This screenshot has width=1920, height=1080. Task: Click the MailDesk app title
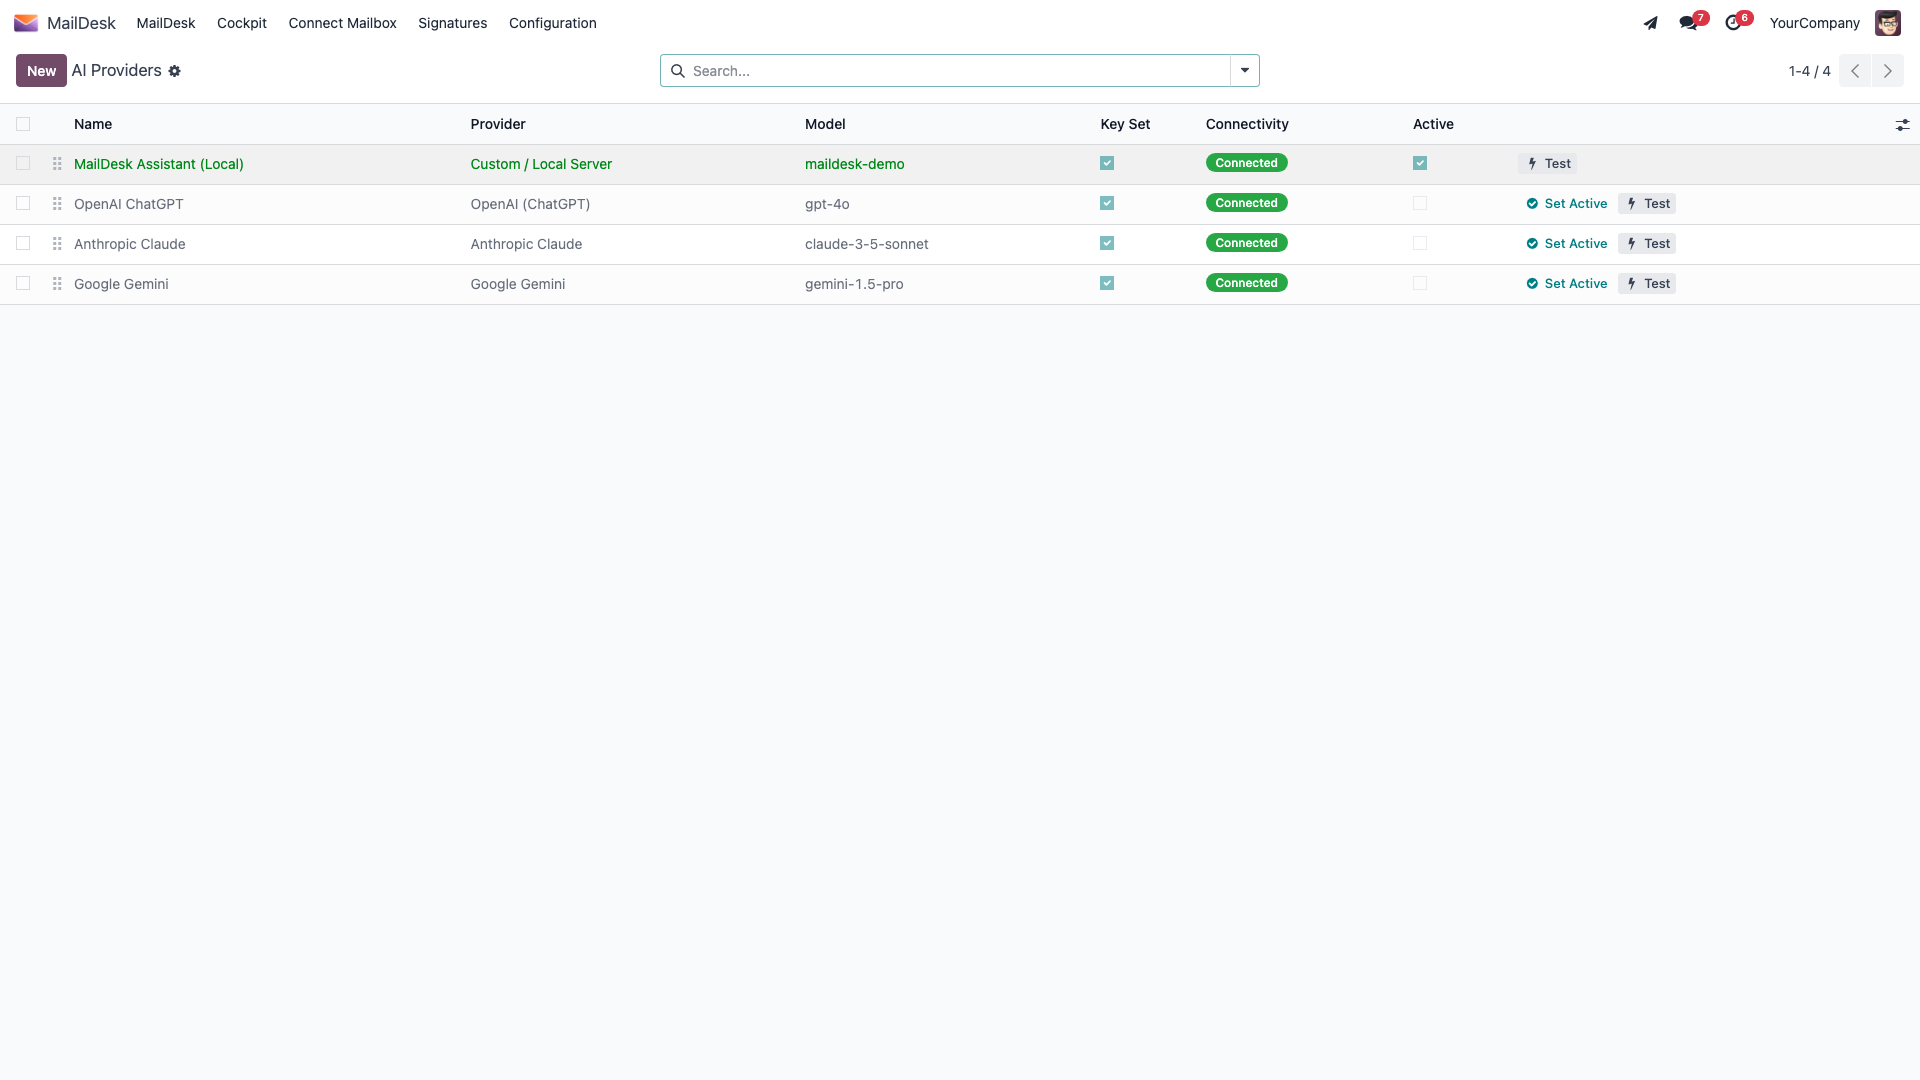(x=81, y=23)
